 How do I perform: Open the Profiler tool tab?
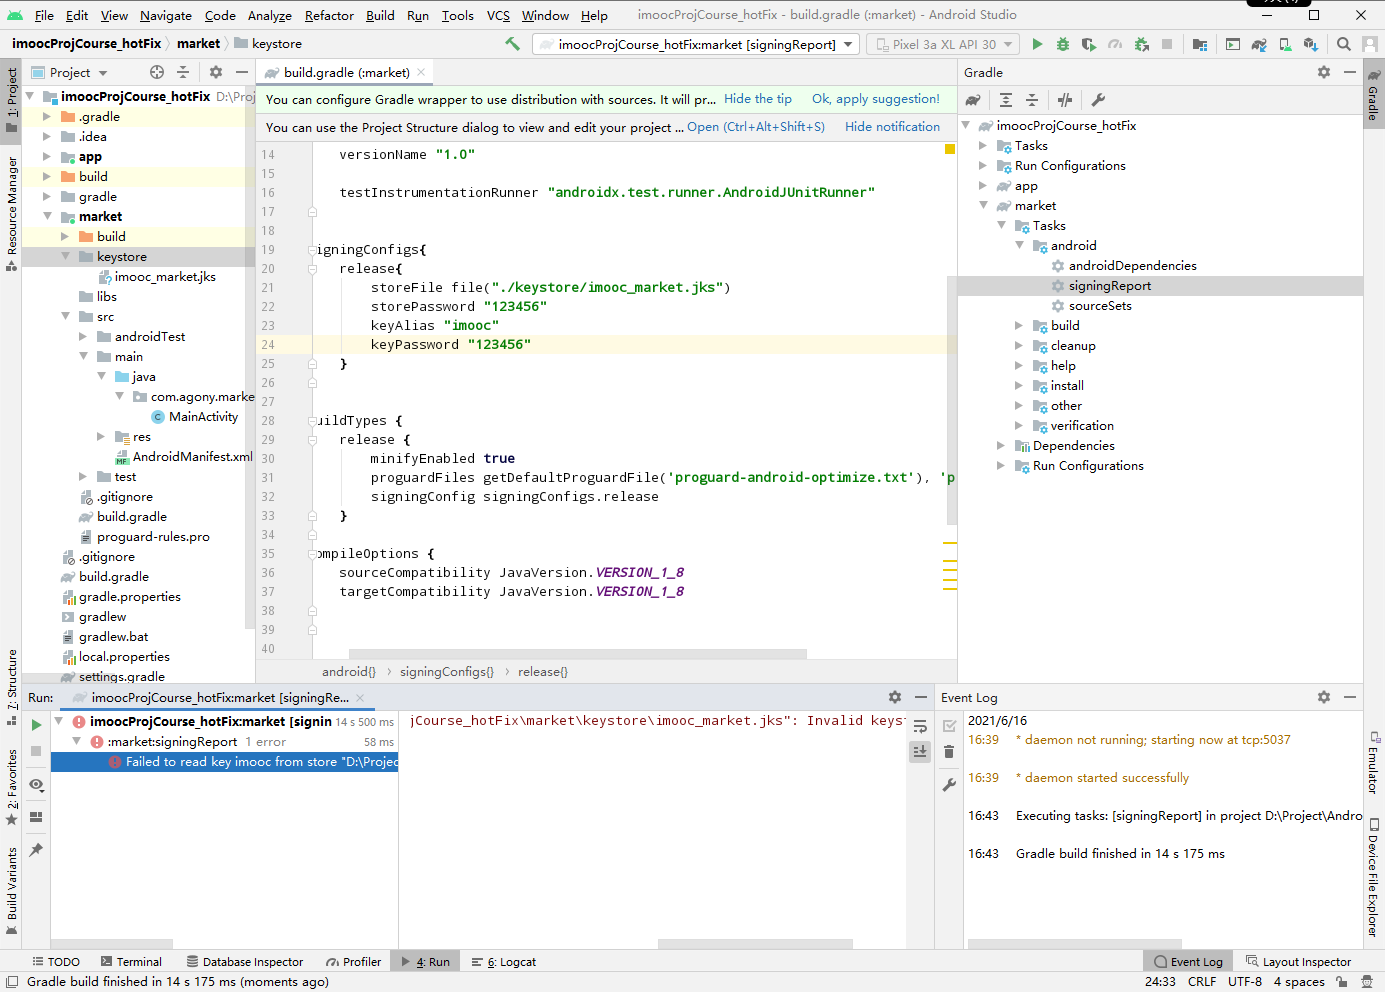point(352,962)
